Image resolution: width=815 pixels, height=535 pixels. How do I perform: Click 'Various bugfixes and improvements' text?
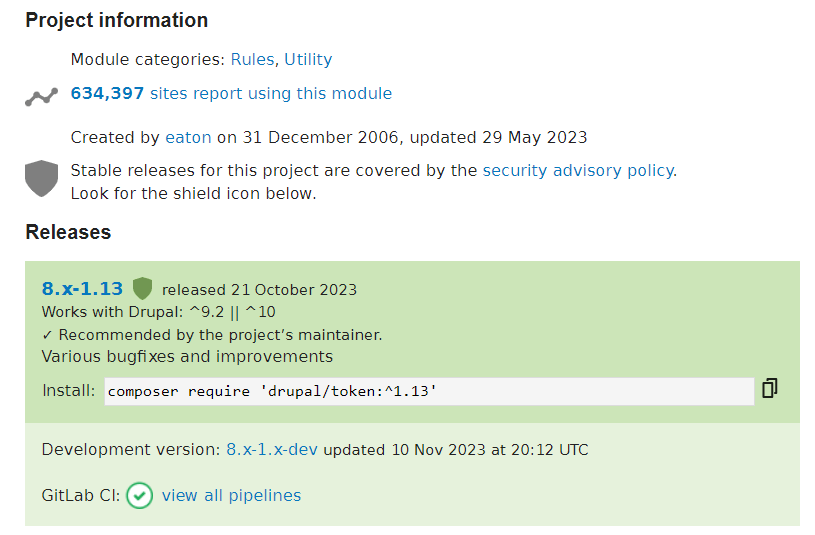(187, 357)
